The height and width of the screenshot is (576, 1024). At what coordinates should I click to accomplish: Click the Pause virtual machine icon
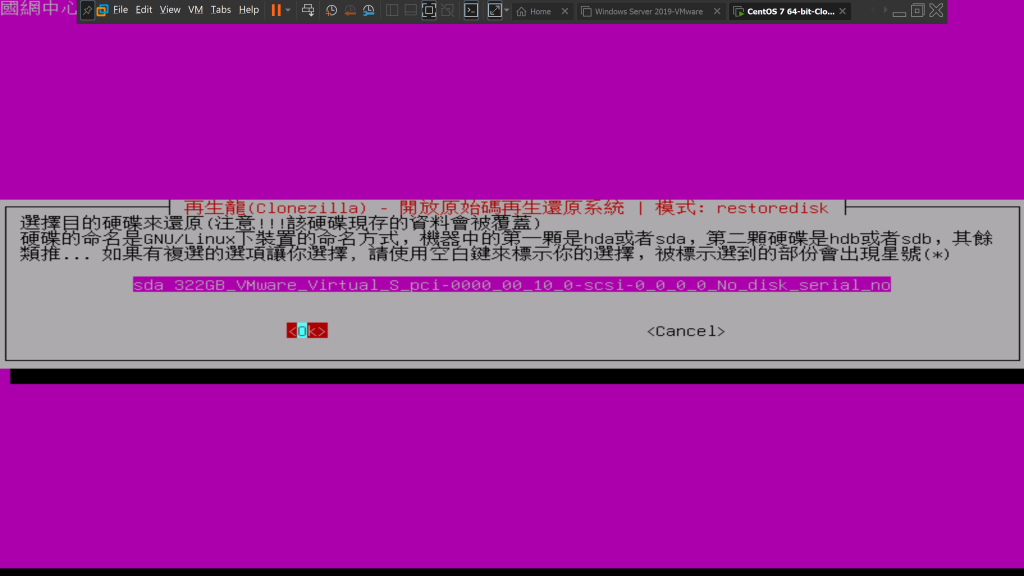276,10
